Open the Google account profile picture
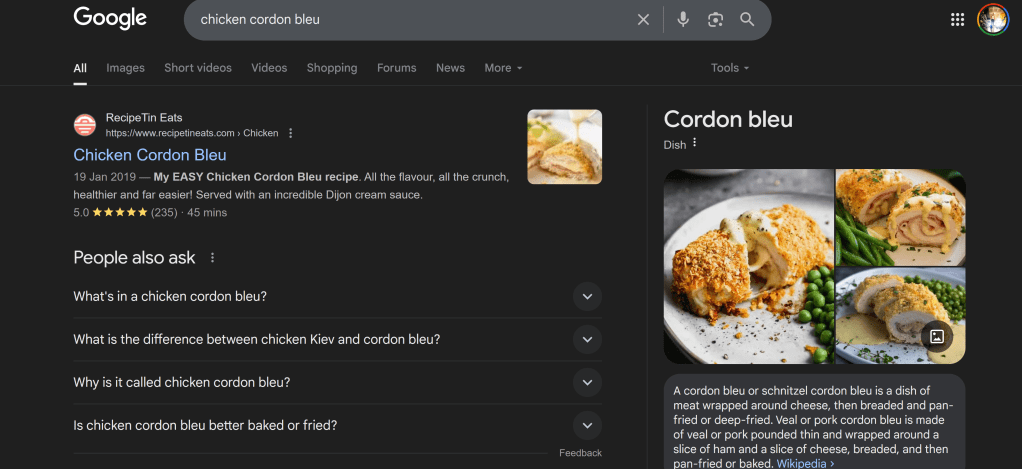Screen dimensions: 1022x469 pos(993,19)
